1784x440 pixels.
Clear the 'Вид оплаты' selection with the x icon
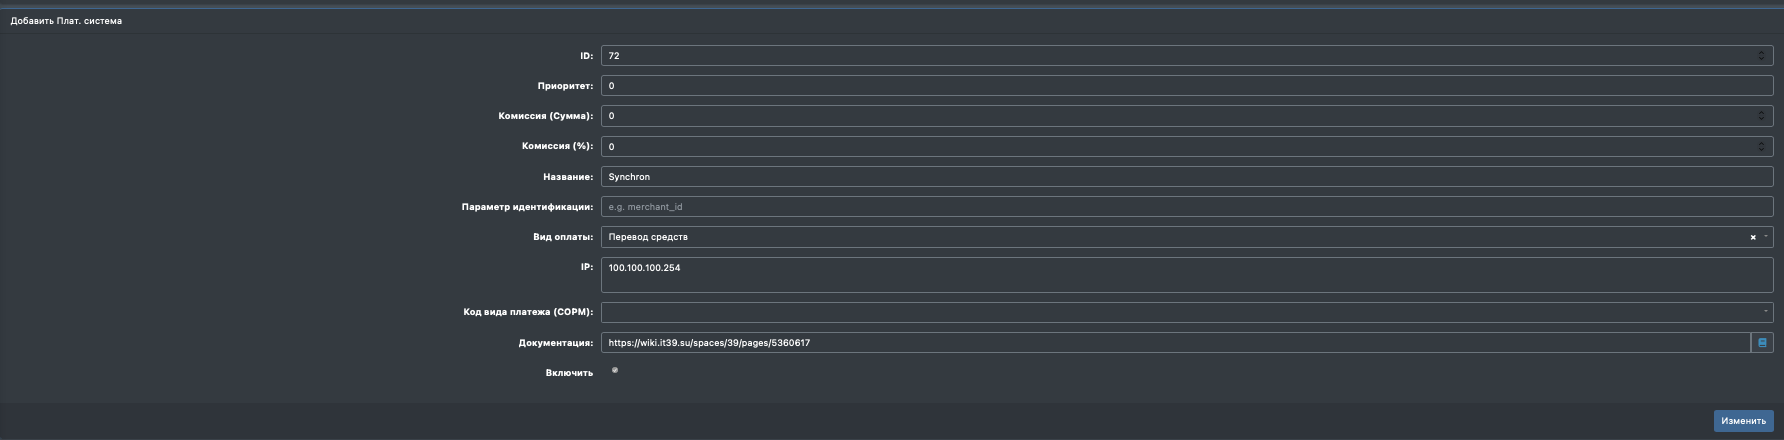coord(1752,238)
